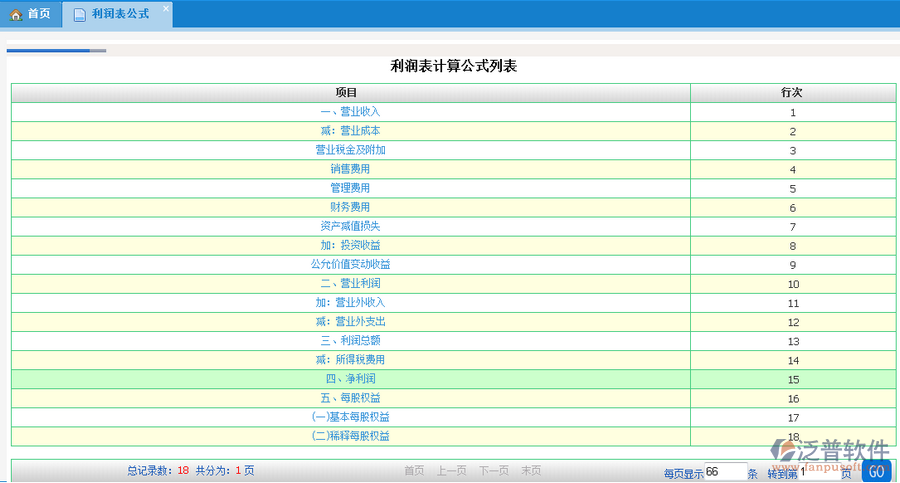Open the 营业税金及附加 link
Viewport: 900px width, 483px height.
pyautogui.click(x=350, y=150)
